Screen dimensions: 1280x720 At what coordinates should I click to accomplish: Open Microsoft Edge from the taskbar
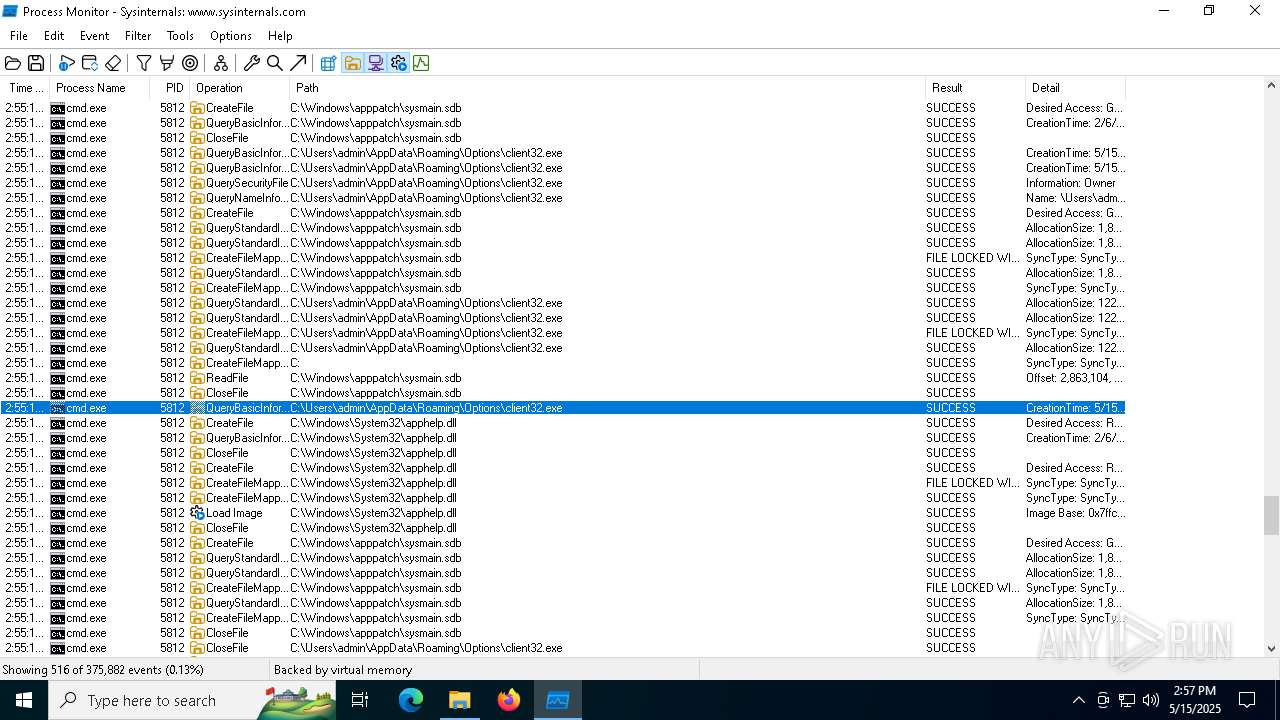411,700
